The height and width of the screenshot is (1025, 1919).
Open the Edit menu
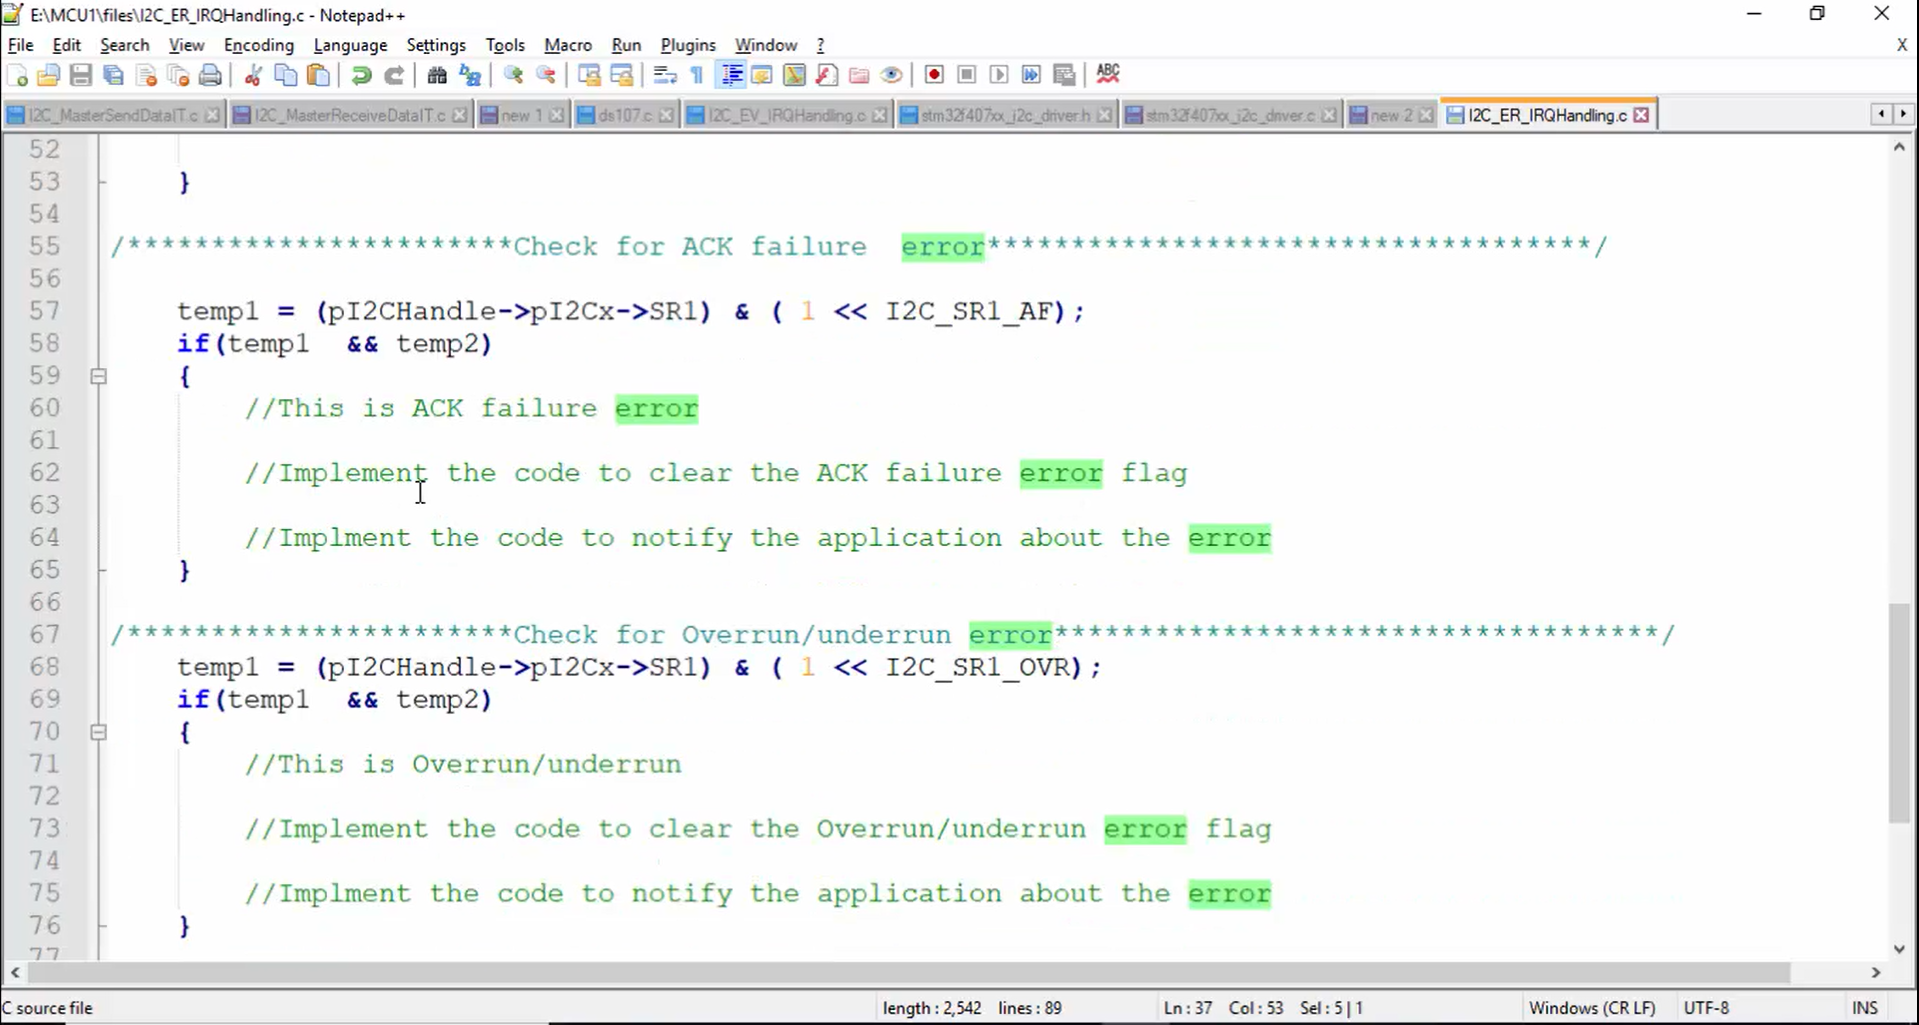point(66,45)
